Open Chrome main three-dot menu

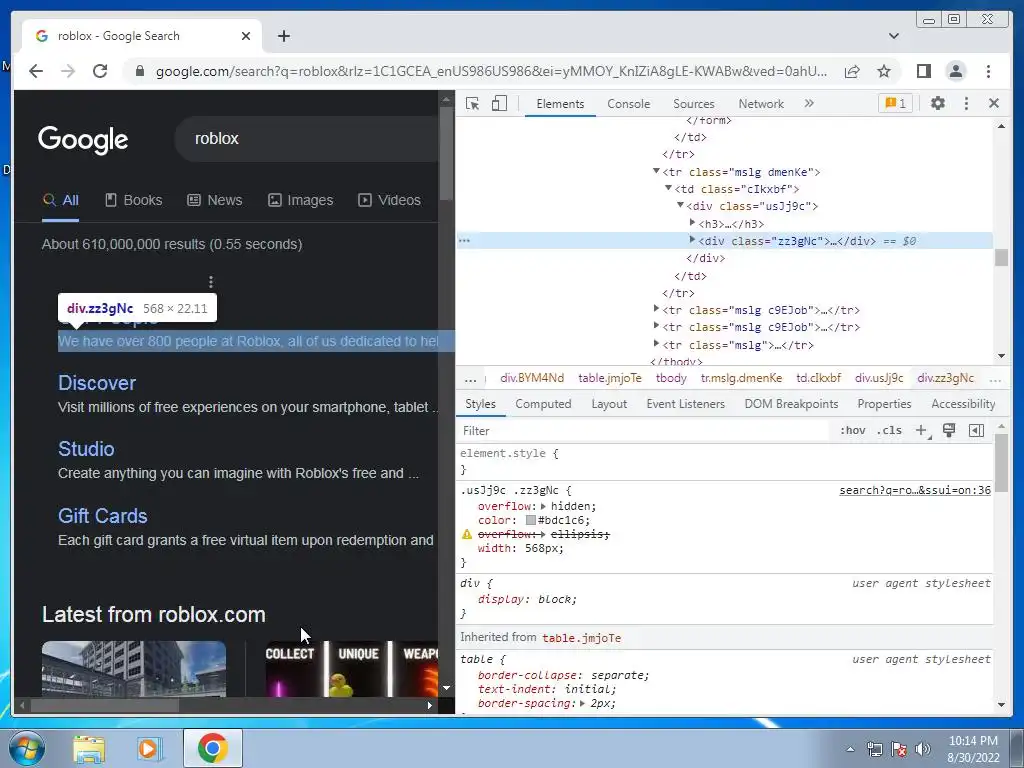pos(988,71)
